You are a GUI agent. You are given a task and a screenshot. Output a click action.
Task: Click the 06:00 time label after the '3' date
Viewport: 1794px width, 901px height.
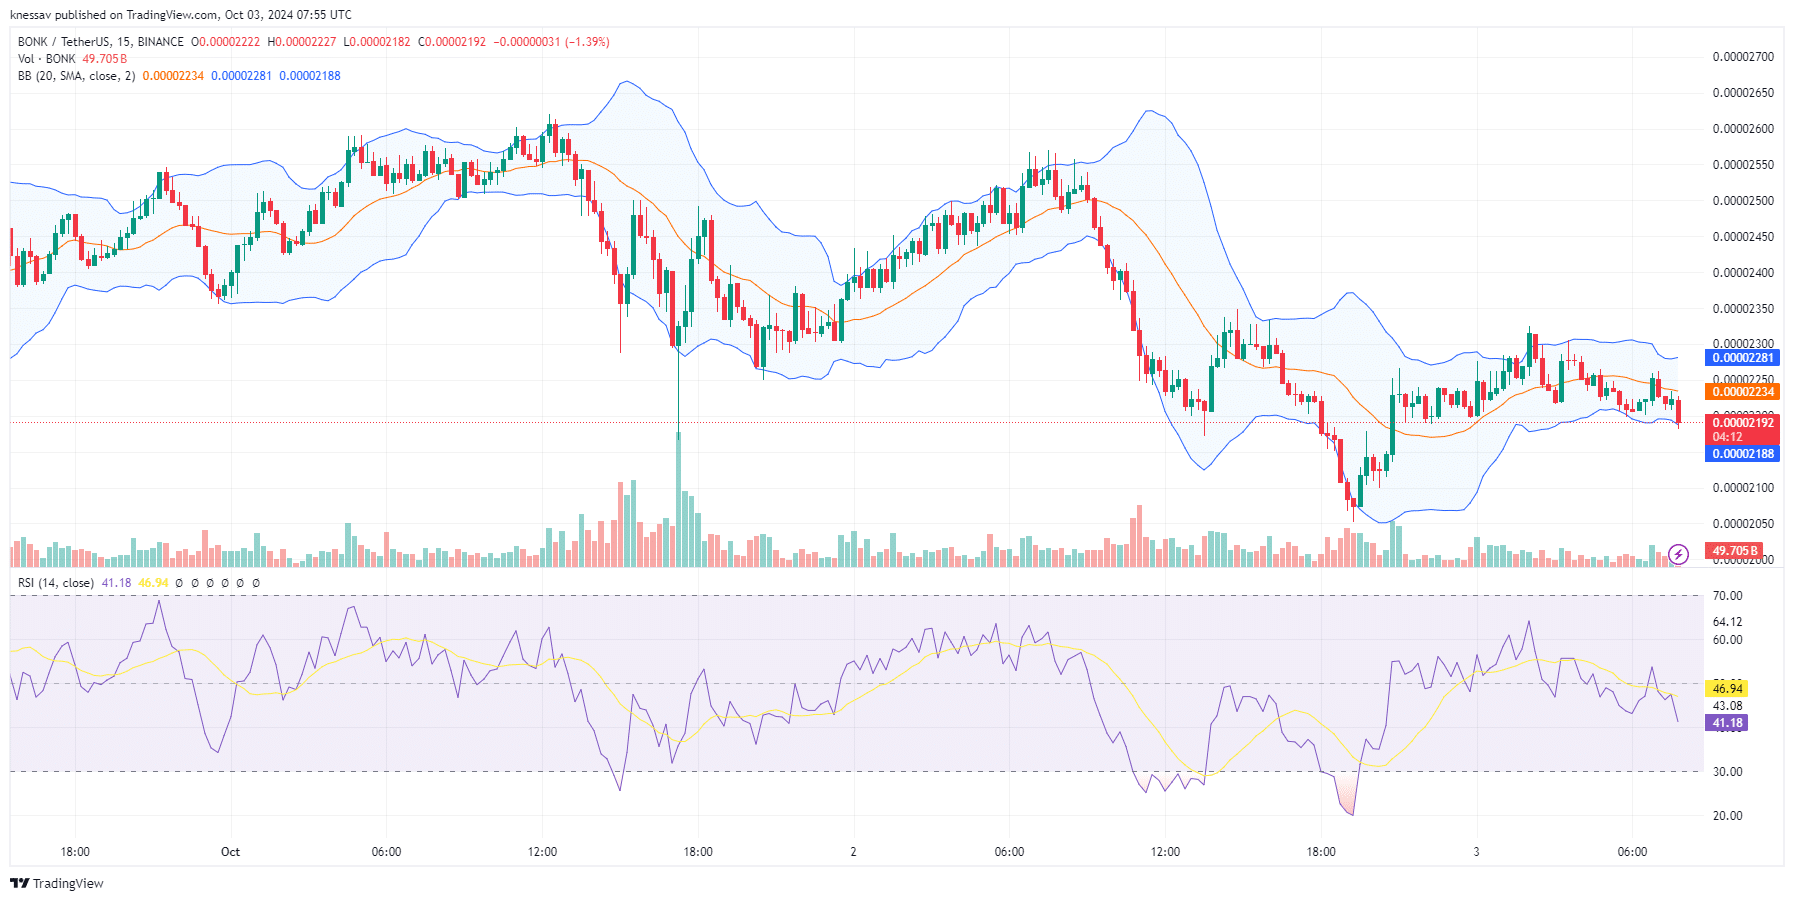(x=1632, y=852)
